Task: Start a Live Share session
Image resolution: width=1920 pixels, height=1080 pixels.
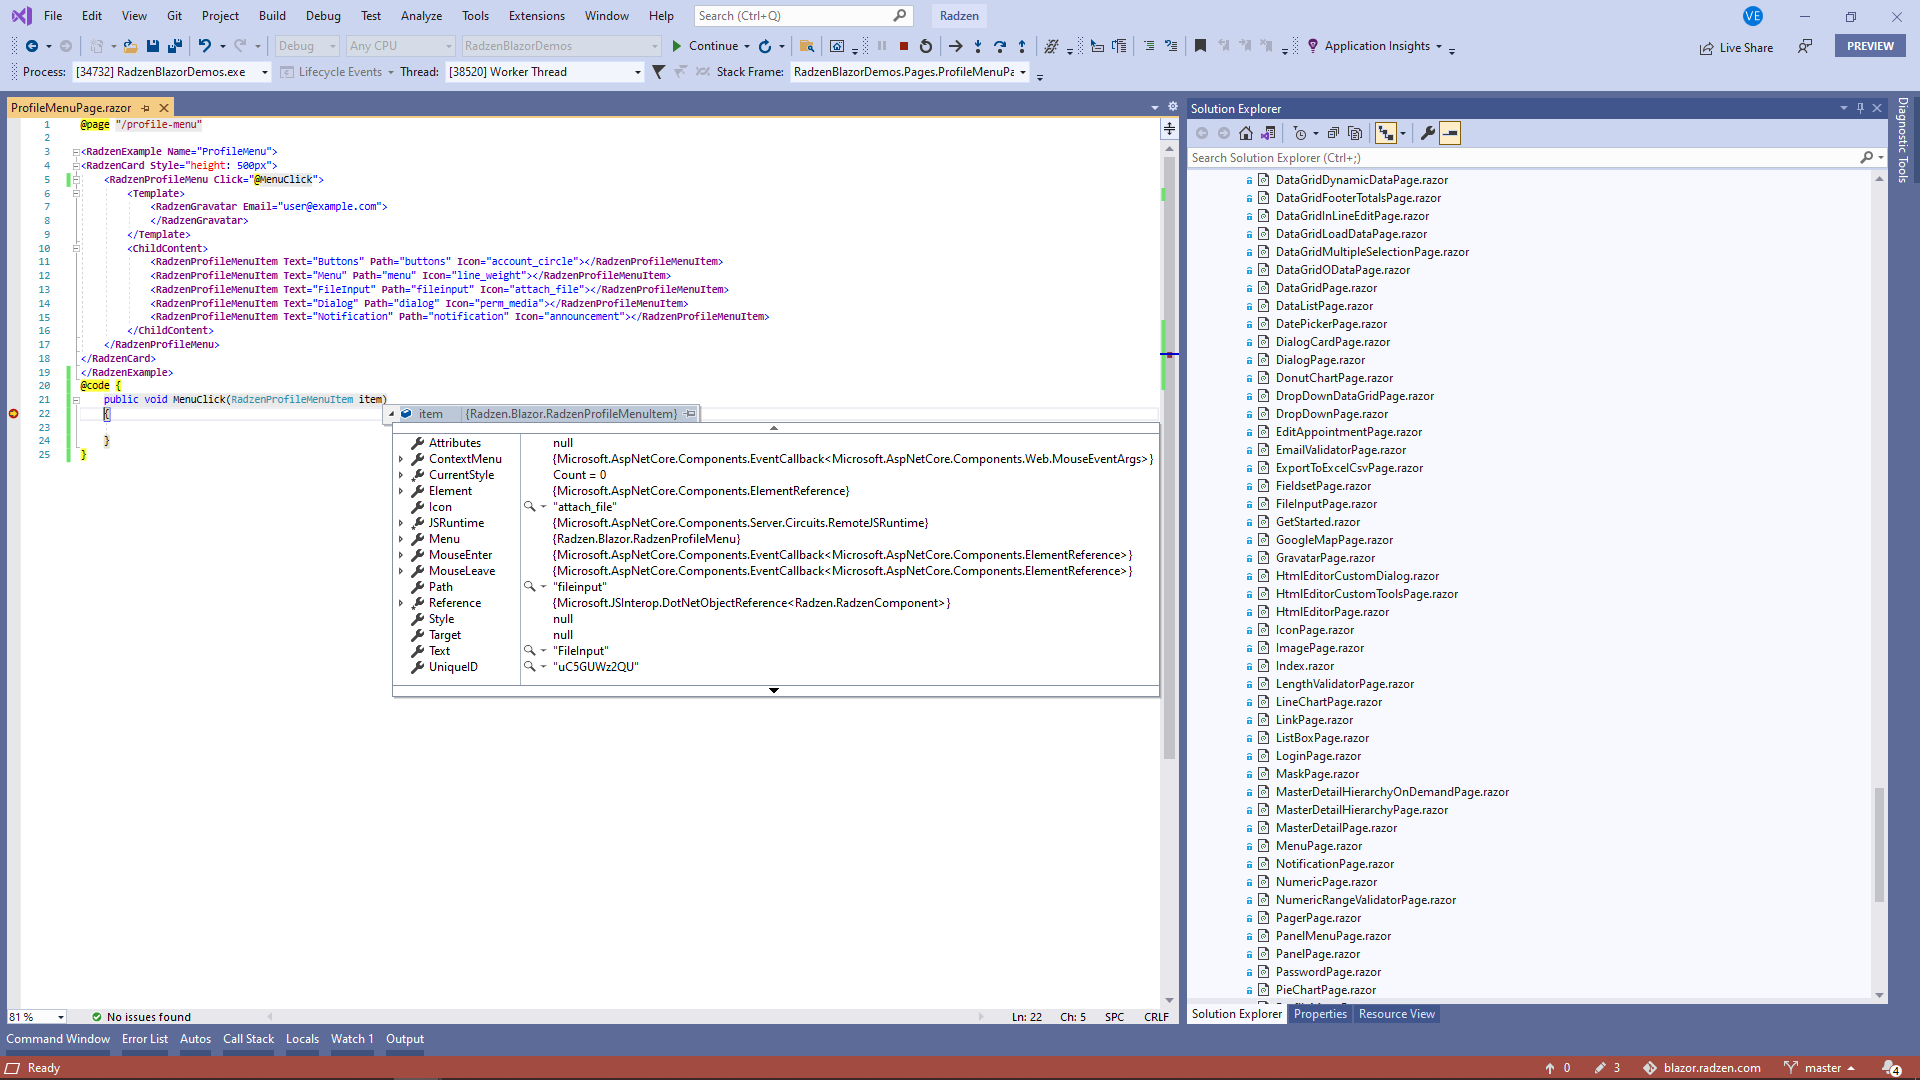Action: [x=1736, y=47]
